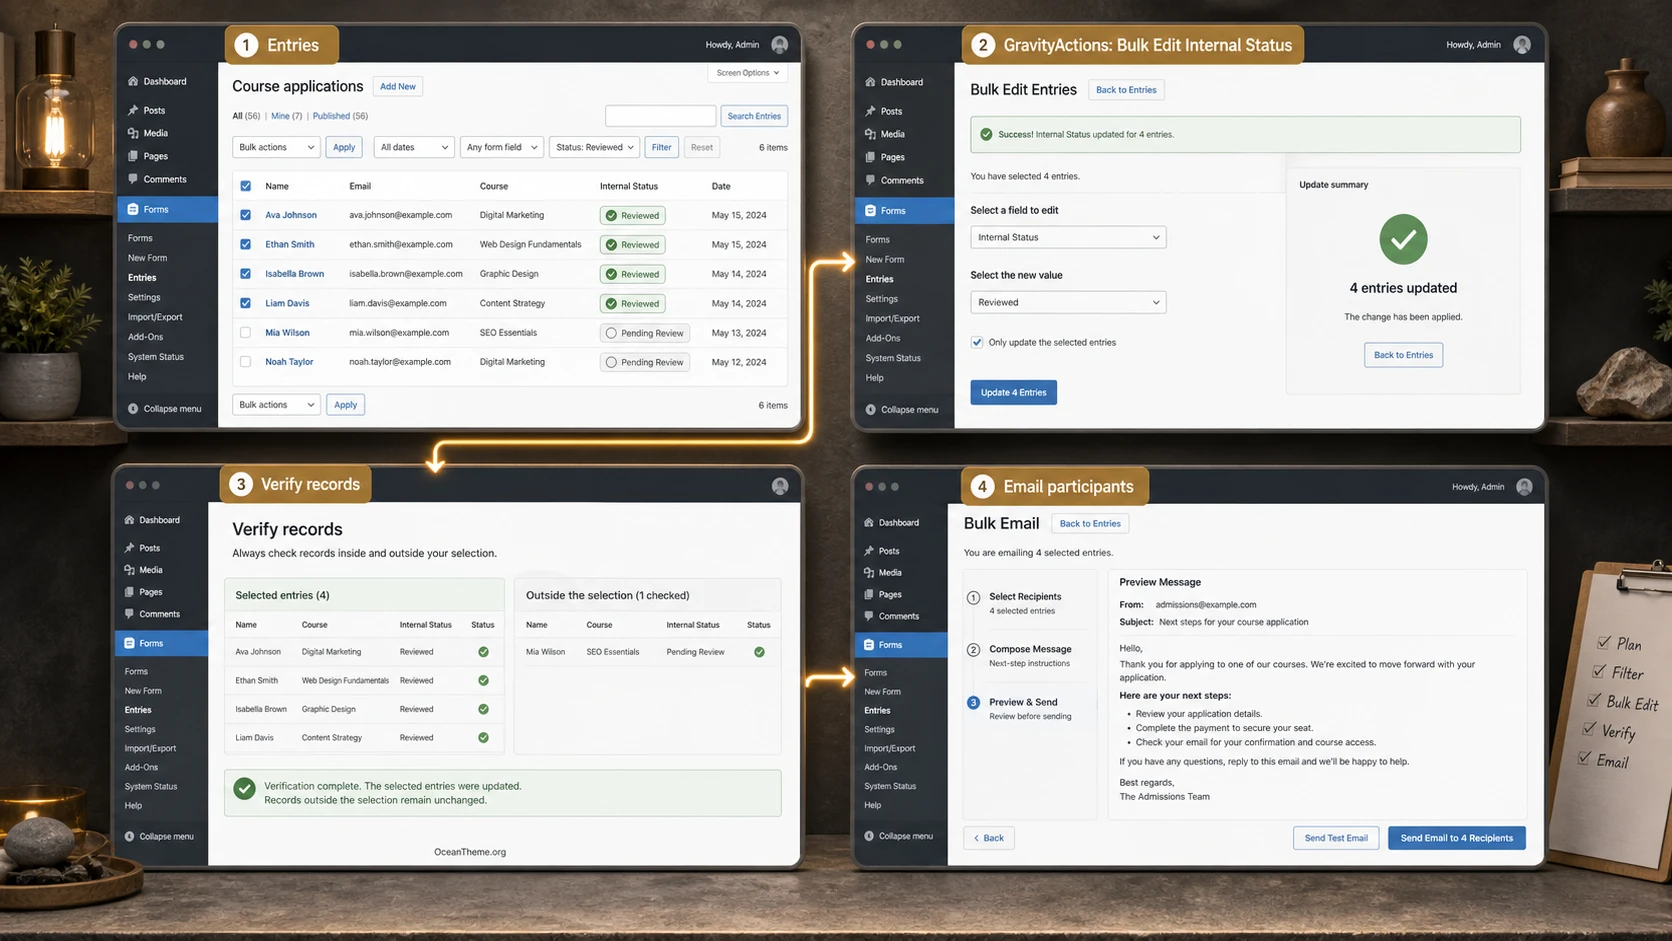Toggle the Only update the selected entries checkbox

[x=977, y=342]
